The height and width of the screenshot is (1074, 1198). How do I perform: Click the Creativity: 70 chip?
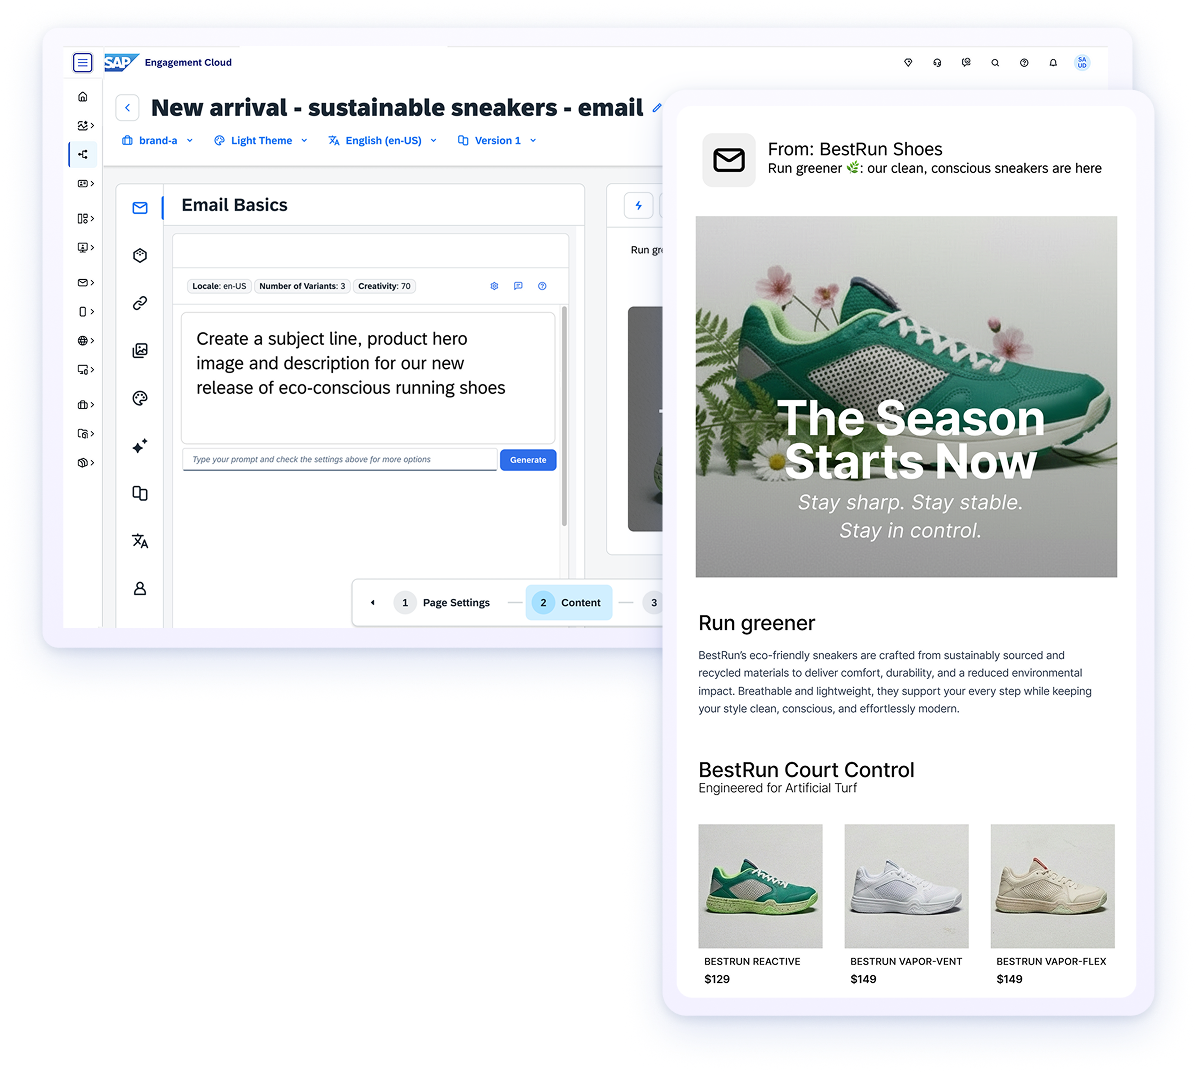(x=384, y=286)
